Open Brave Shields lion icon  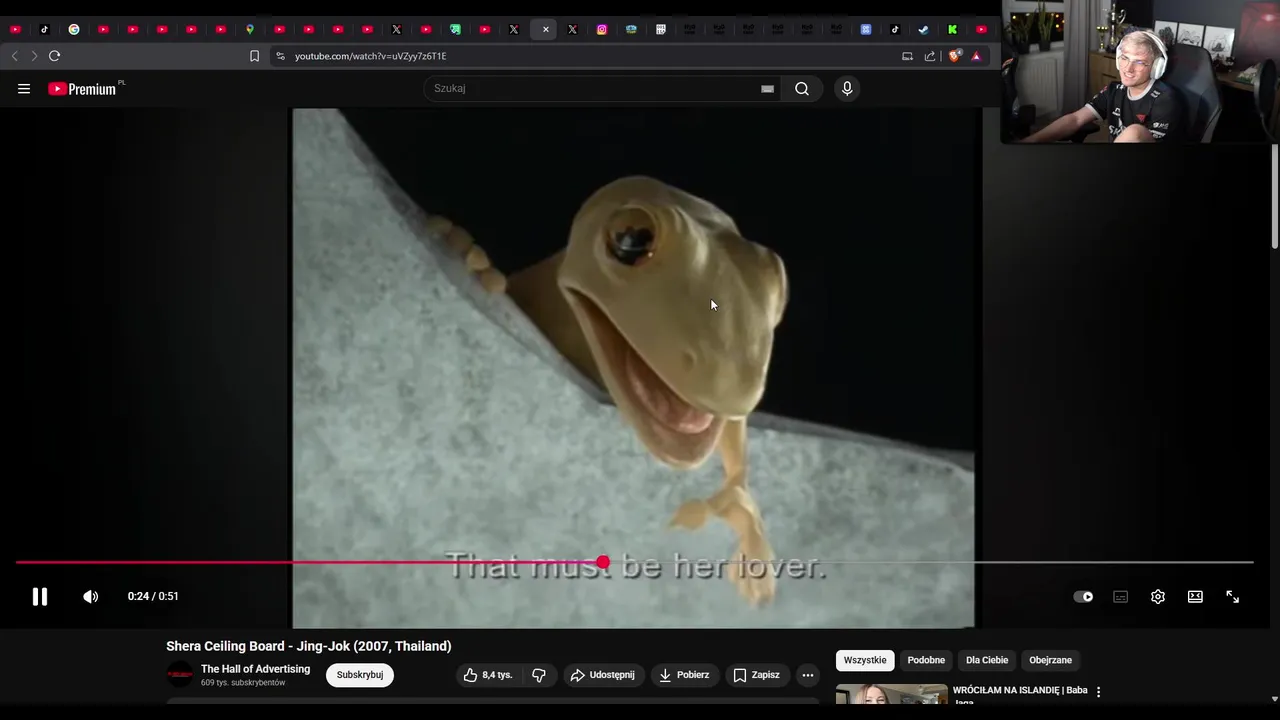(955, 56)
